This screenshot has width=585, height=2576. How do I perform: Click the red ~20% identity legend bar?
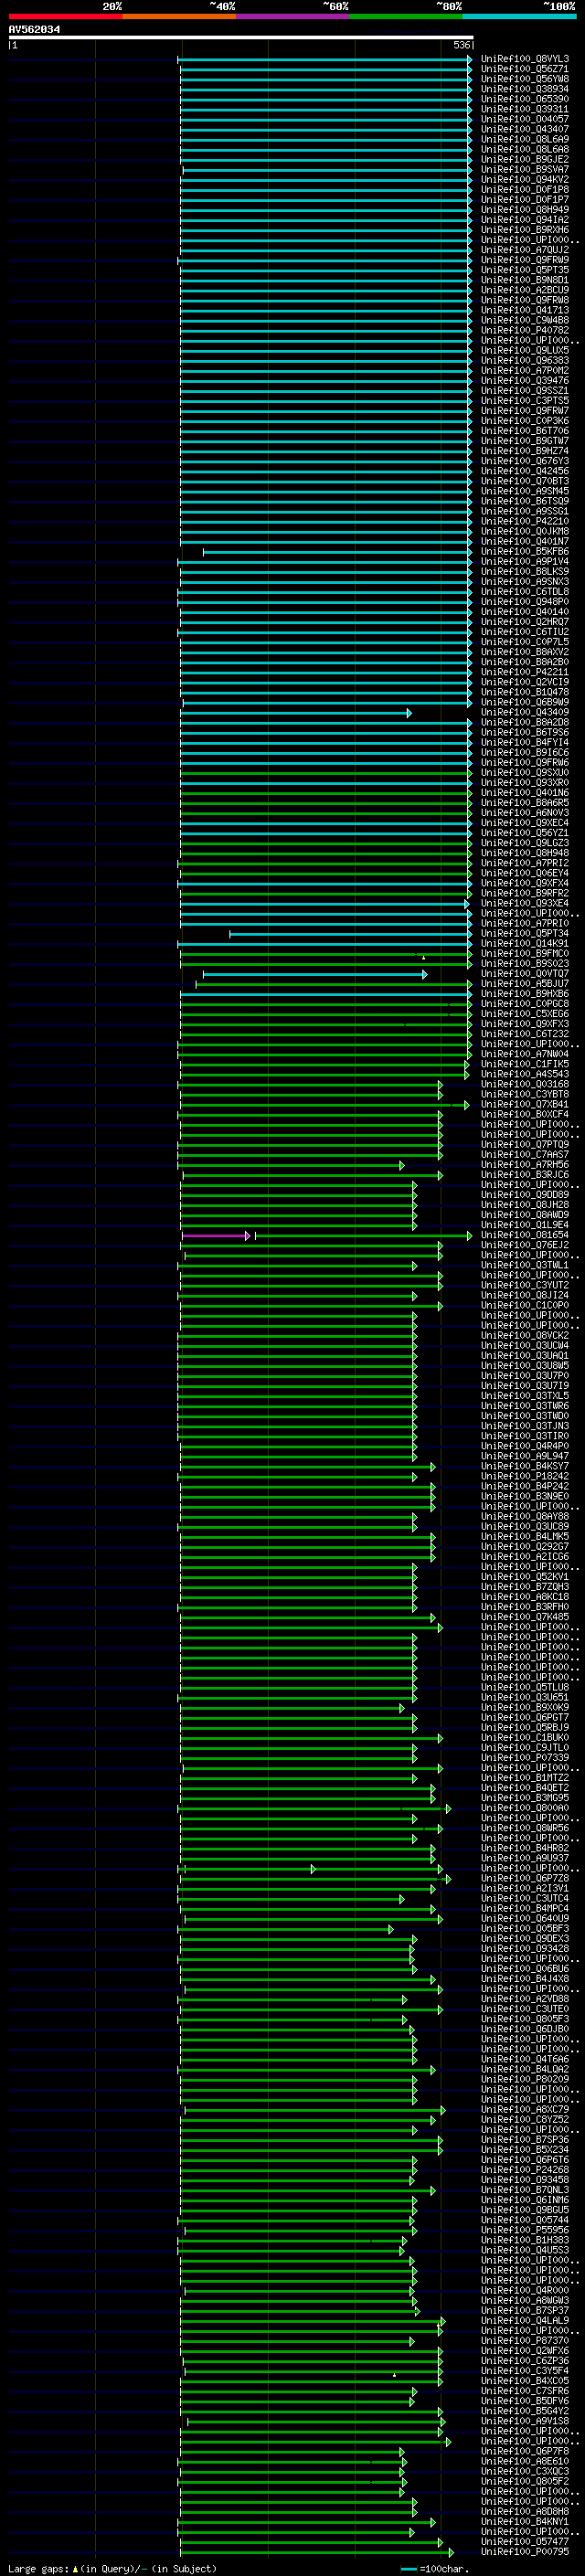[x=65, y=16]
